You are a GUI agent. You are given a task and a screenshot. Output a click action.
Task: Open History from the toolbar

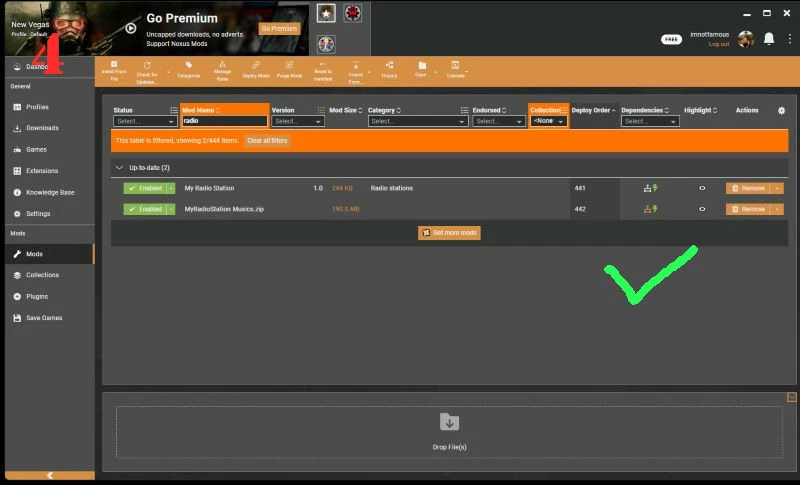tap(389, 70)
